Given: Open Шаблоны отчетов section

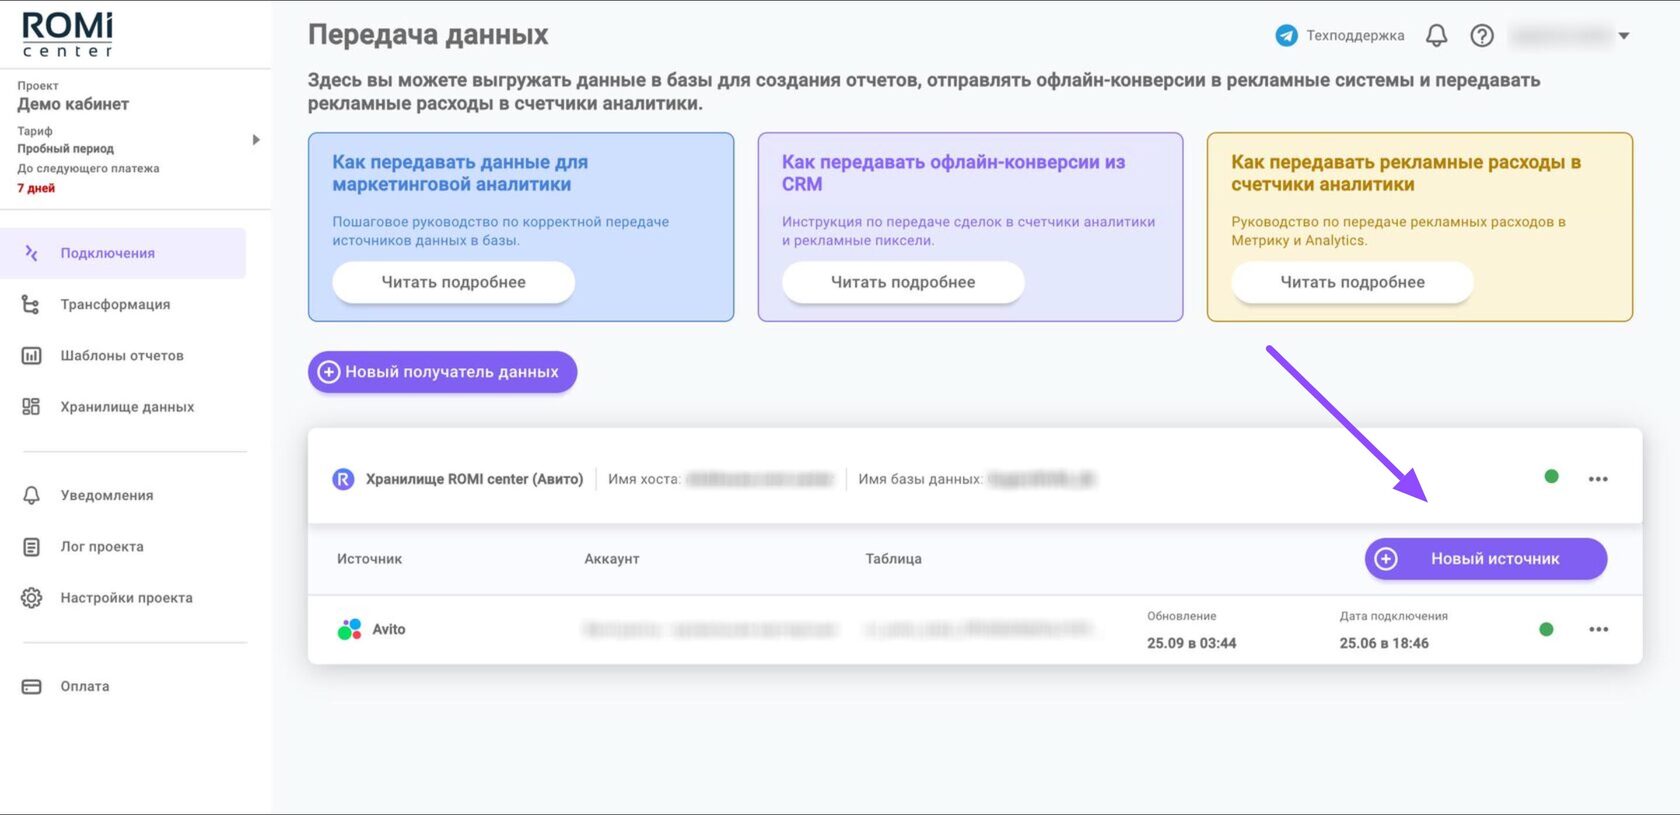Looking at the screenshot, I should click(122, 355).
